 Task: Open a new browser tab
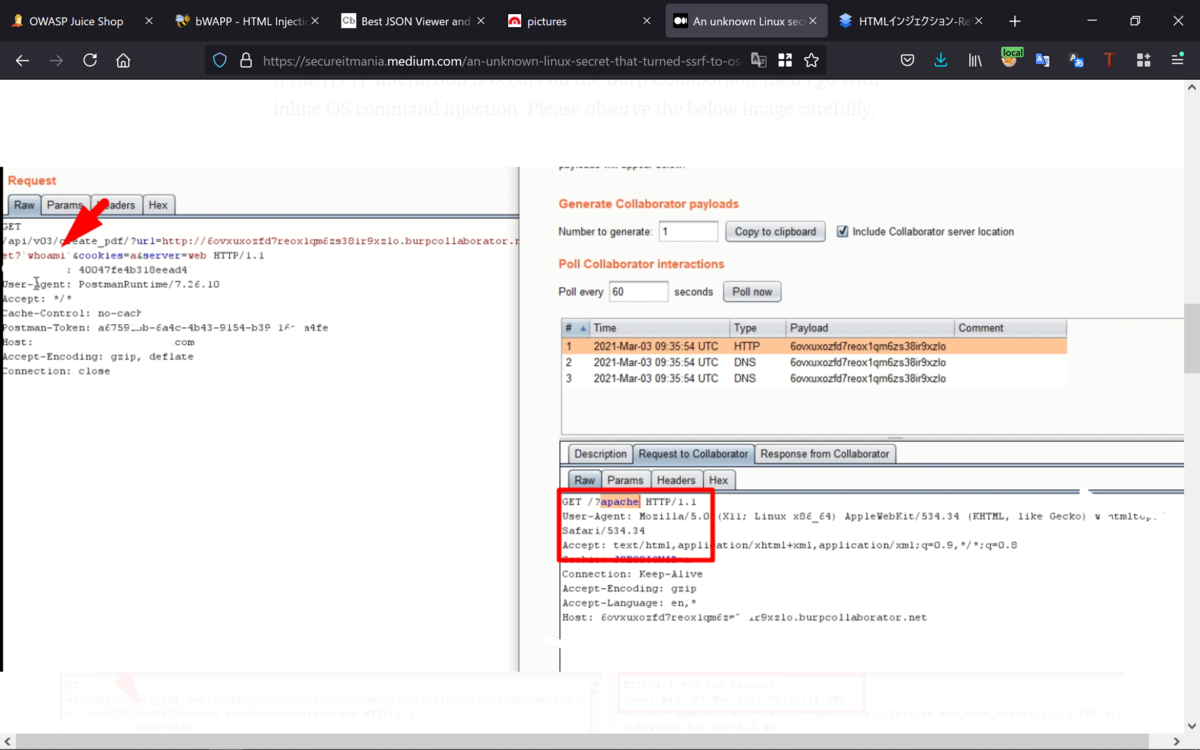(x=1015, y=21)
